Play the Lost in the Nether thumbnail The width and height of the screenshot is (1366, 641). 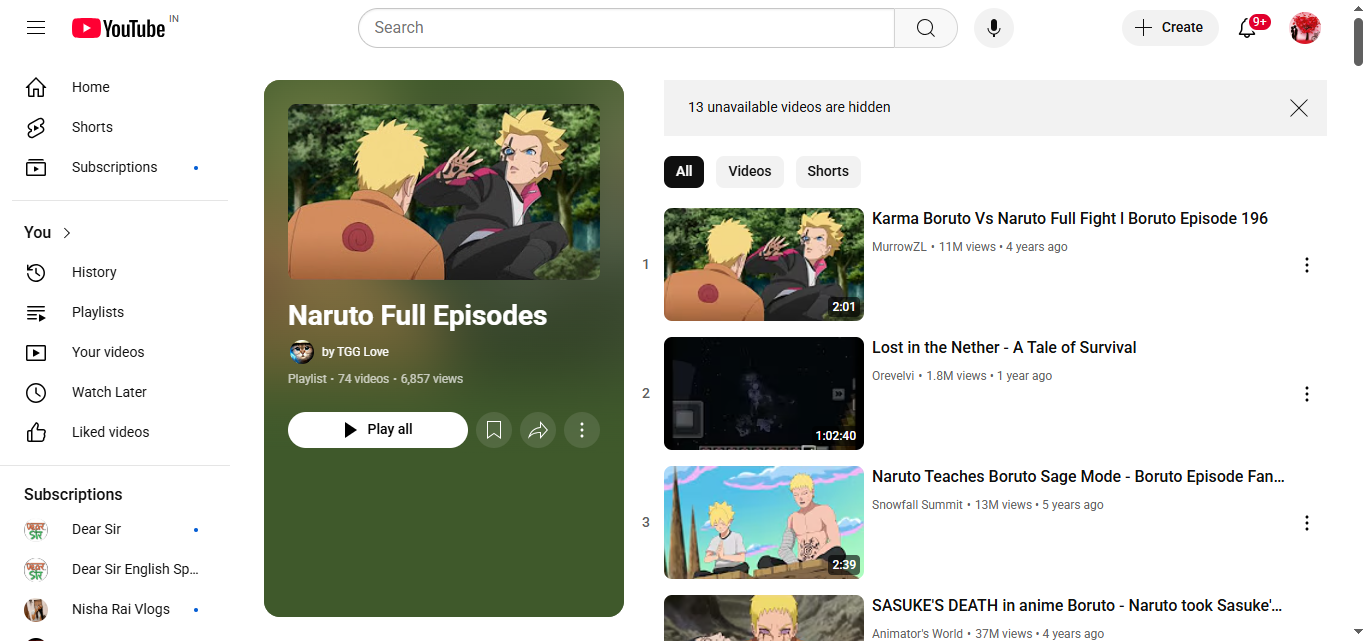pyautogui.click(x=764, y=394)
